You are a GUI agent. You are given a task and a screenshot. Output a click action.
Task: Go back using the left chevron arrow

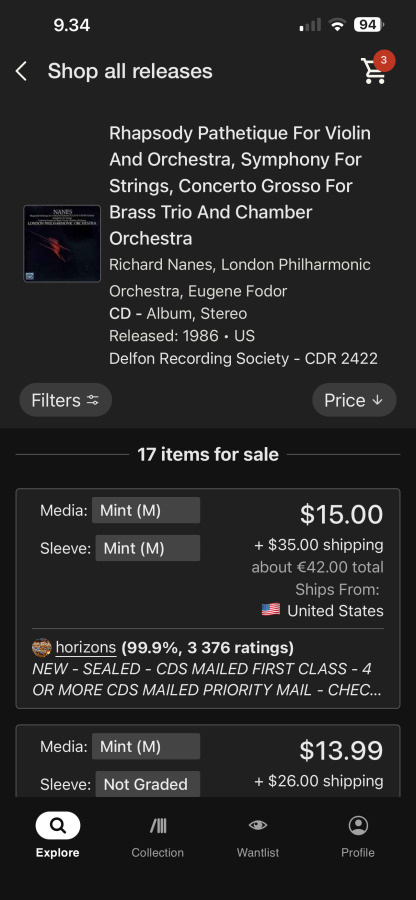click(21, 72)
